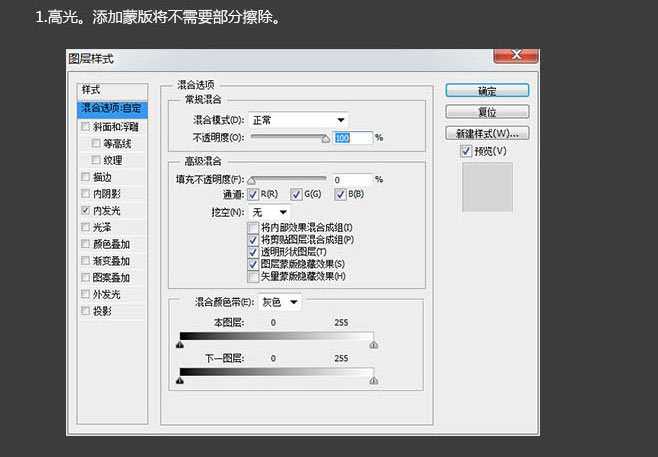658x457 pixels.
Task: Check 将内部效果混合成组(I) option
Action: 253,228
